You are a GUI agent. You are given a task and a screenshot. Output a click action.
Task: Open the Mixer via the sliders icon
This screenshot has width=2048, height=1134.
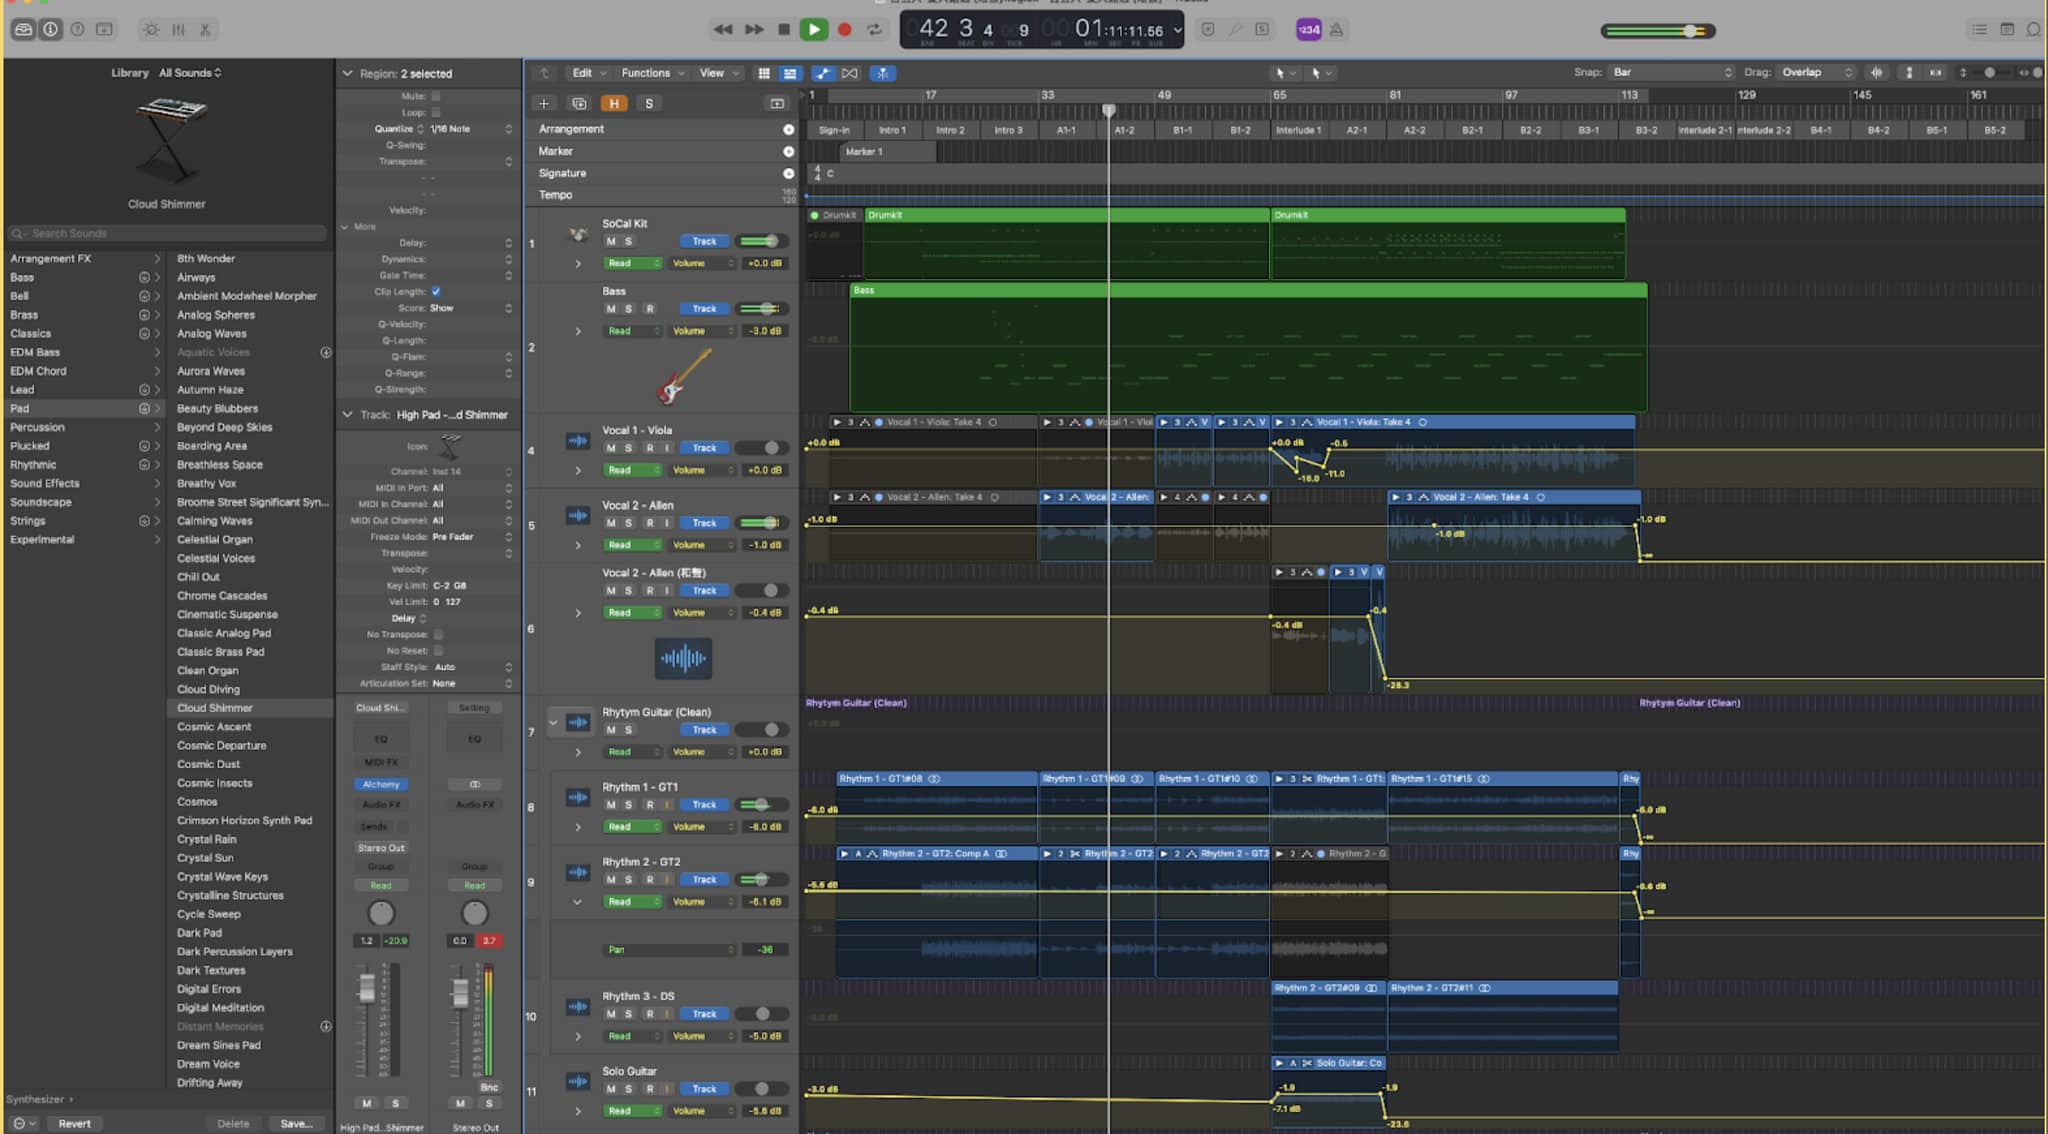(178, 29)
